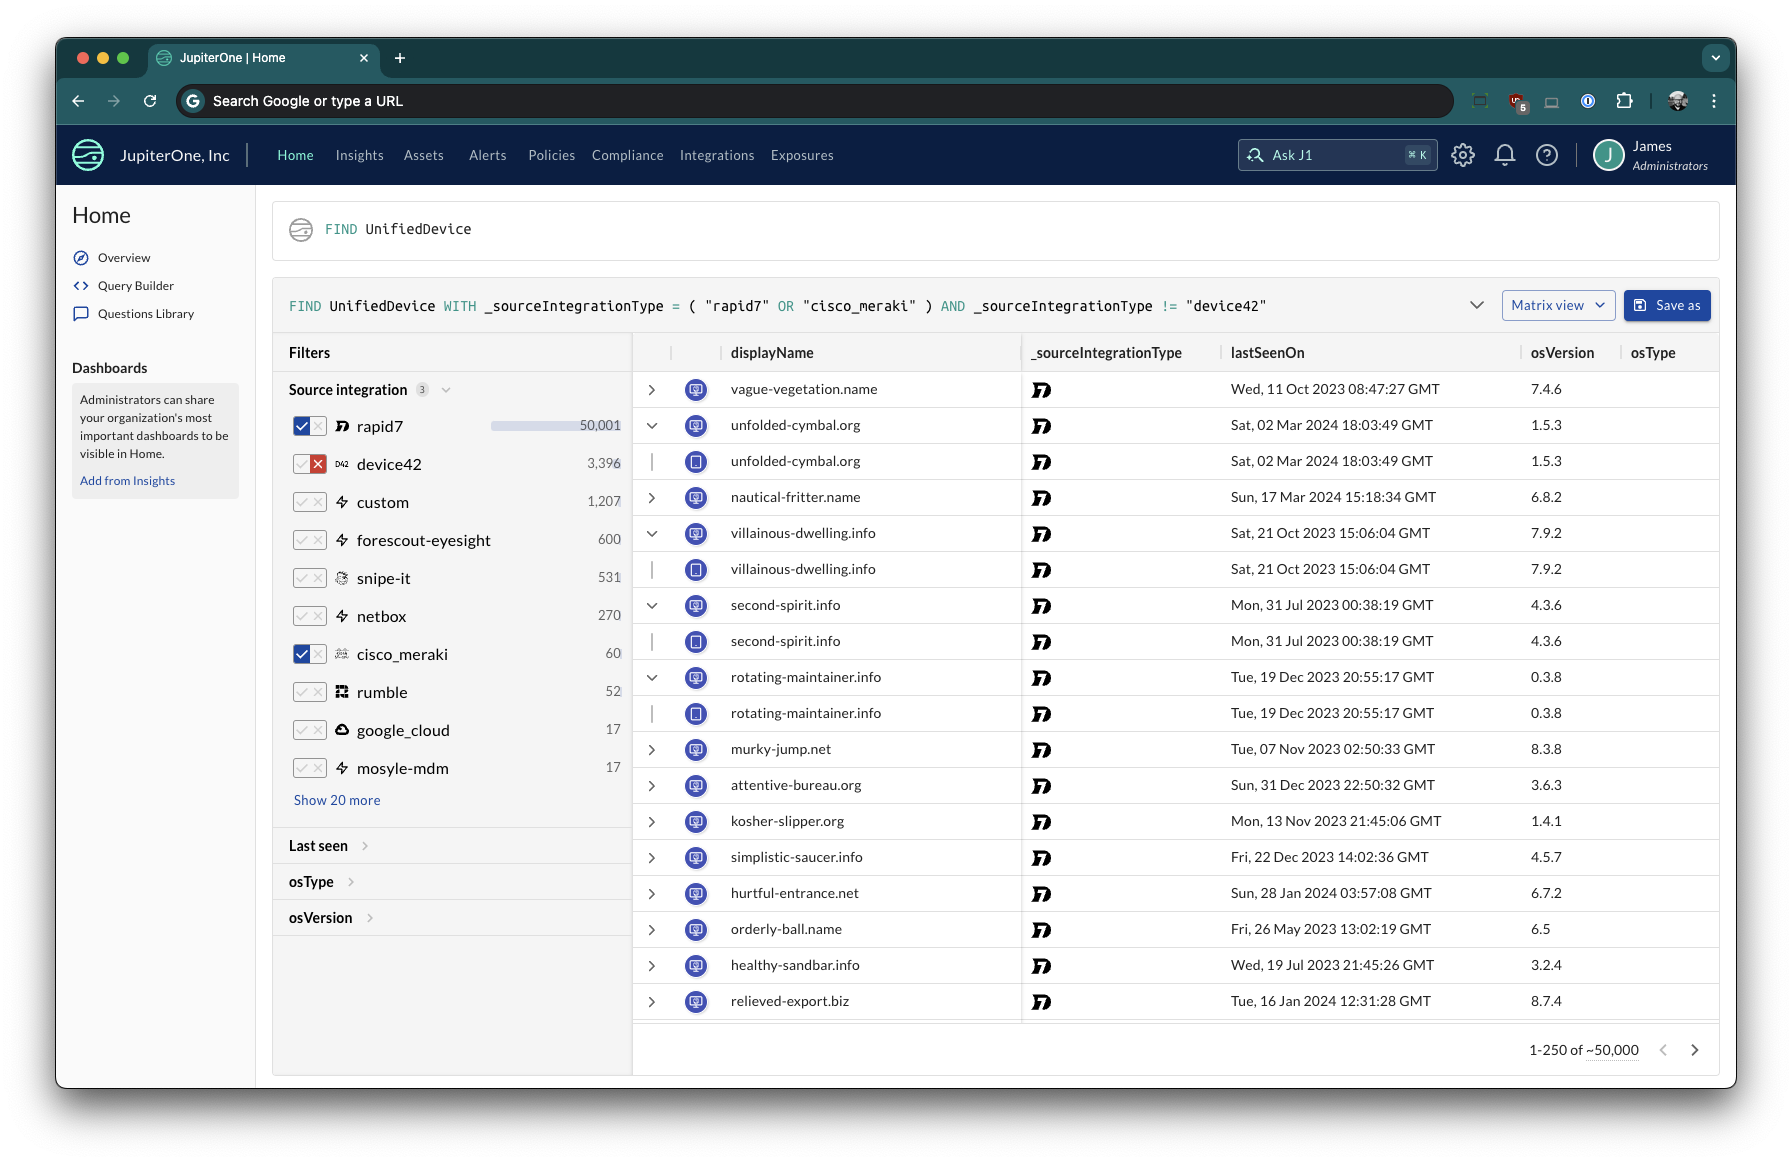
Task: Toggle the rumble filter checkbox
Action: click(x=310, y=692)
